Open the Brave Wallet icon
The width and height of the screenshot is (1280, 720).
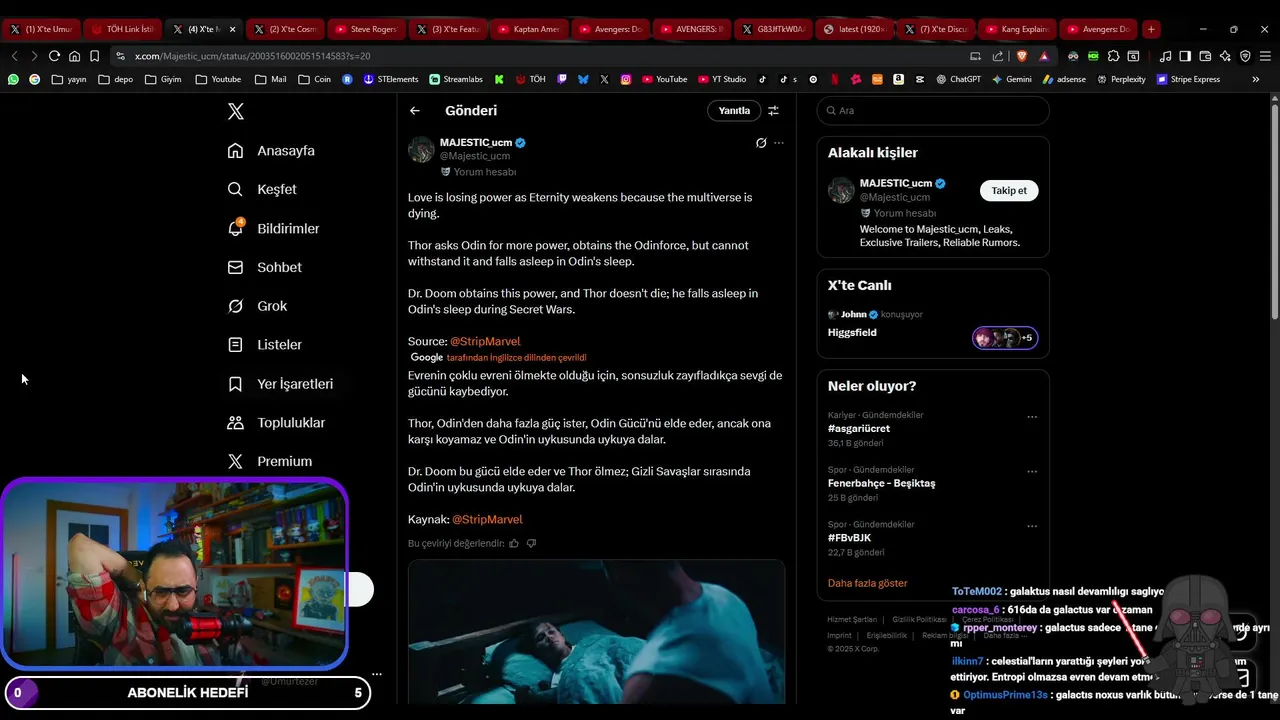[x=1205, y=56]
